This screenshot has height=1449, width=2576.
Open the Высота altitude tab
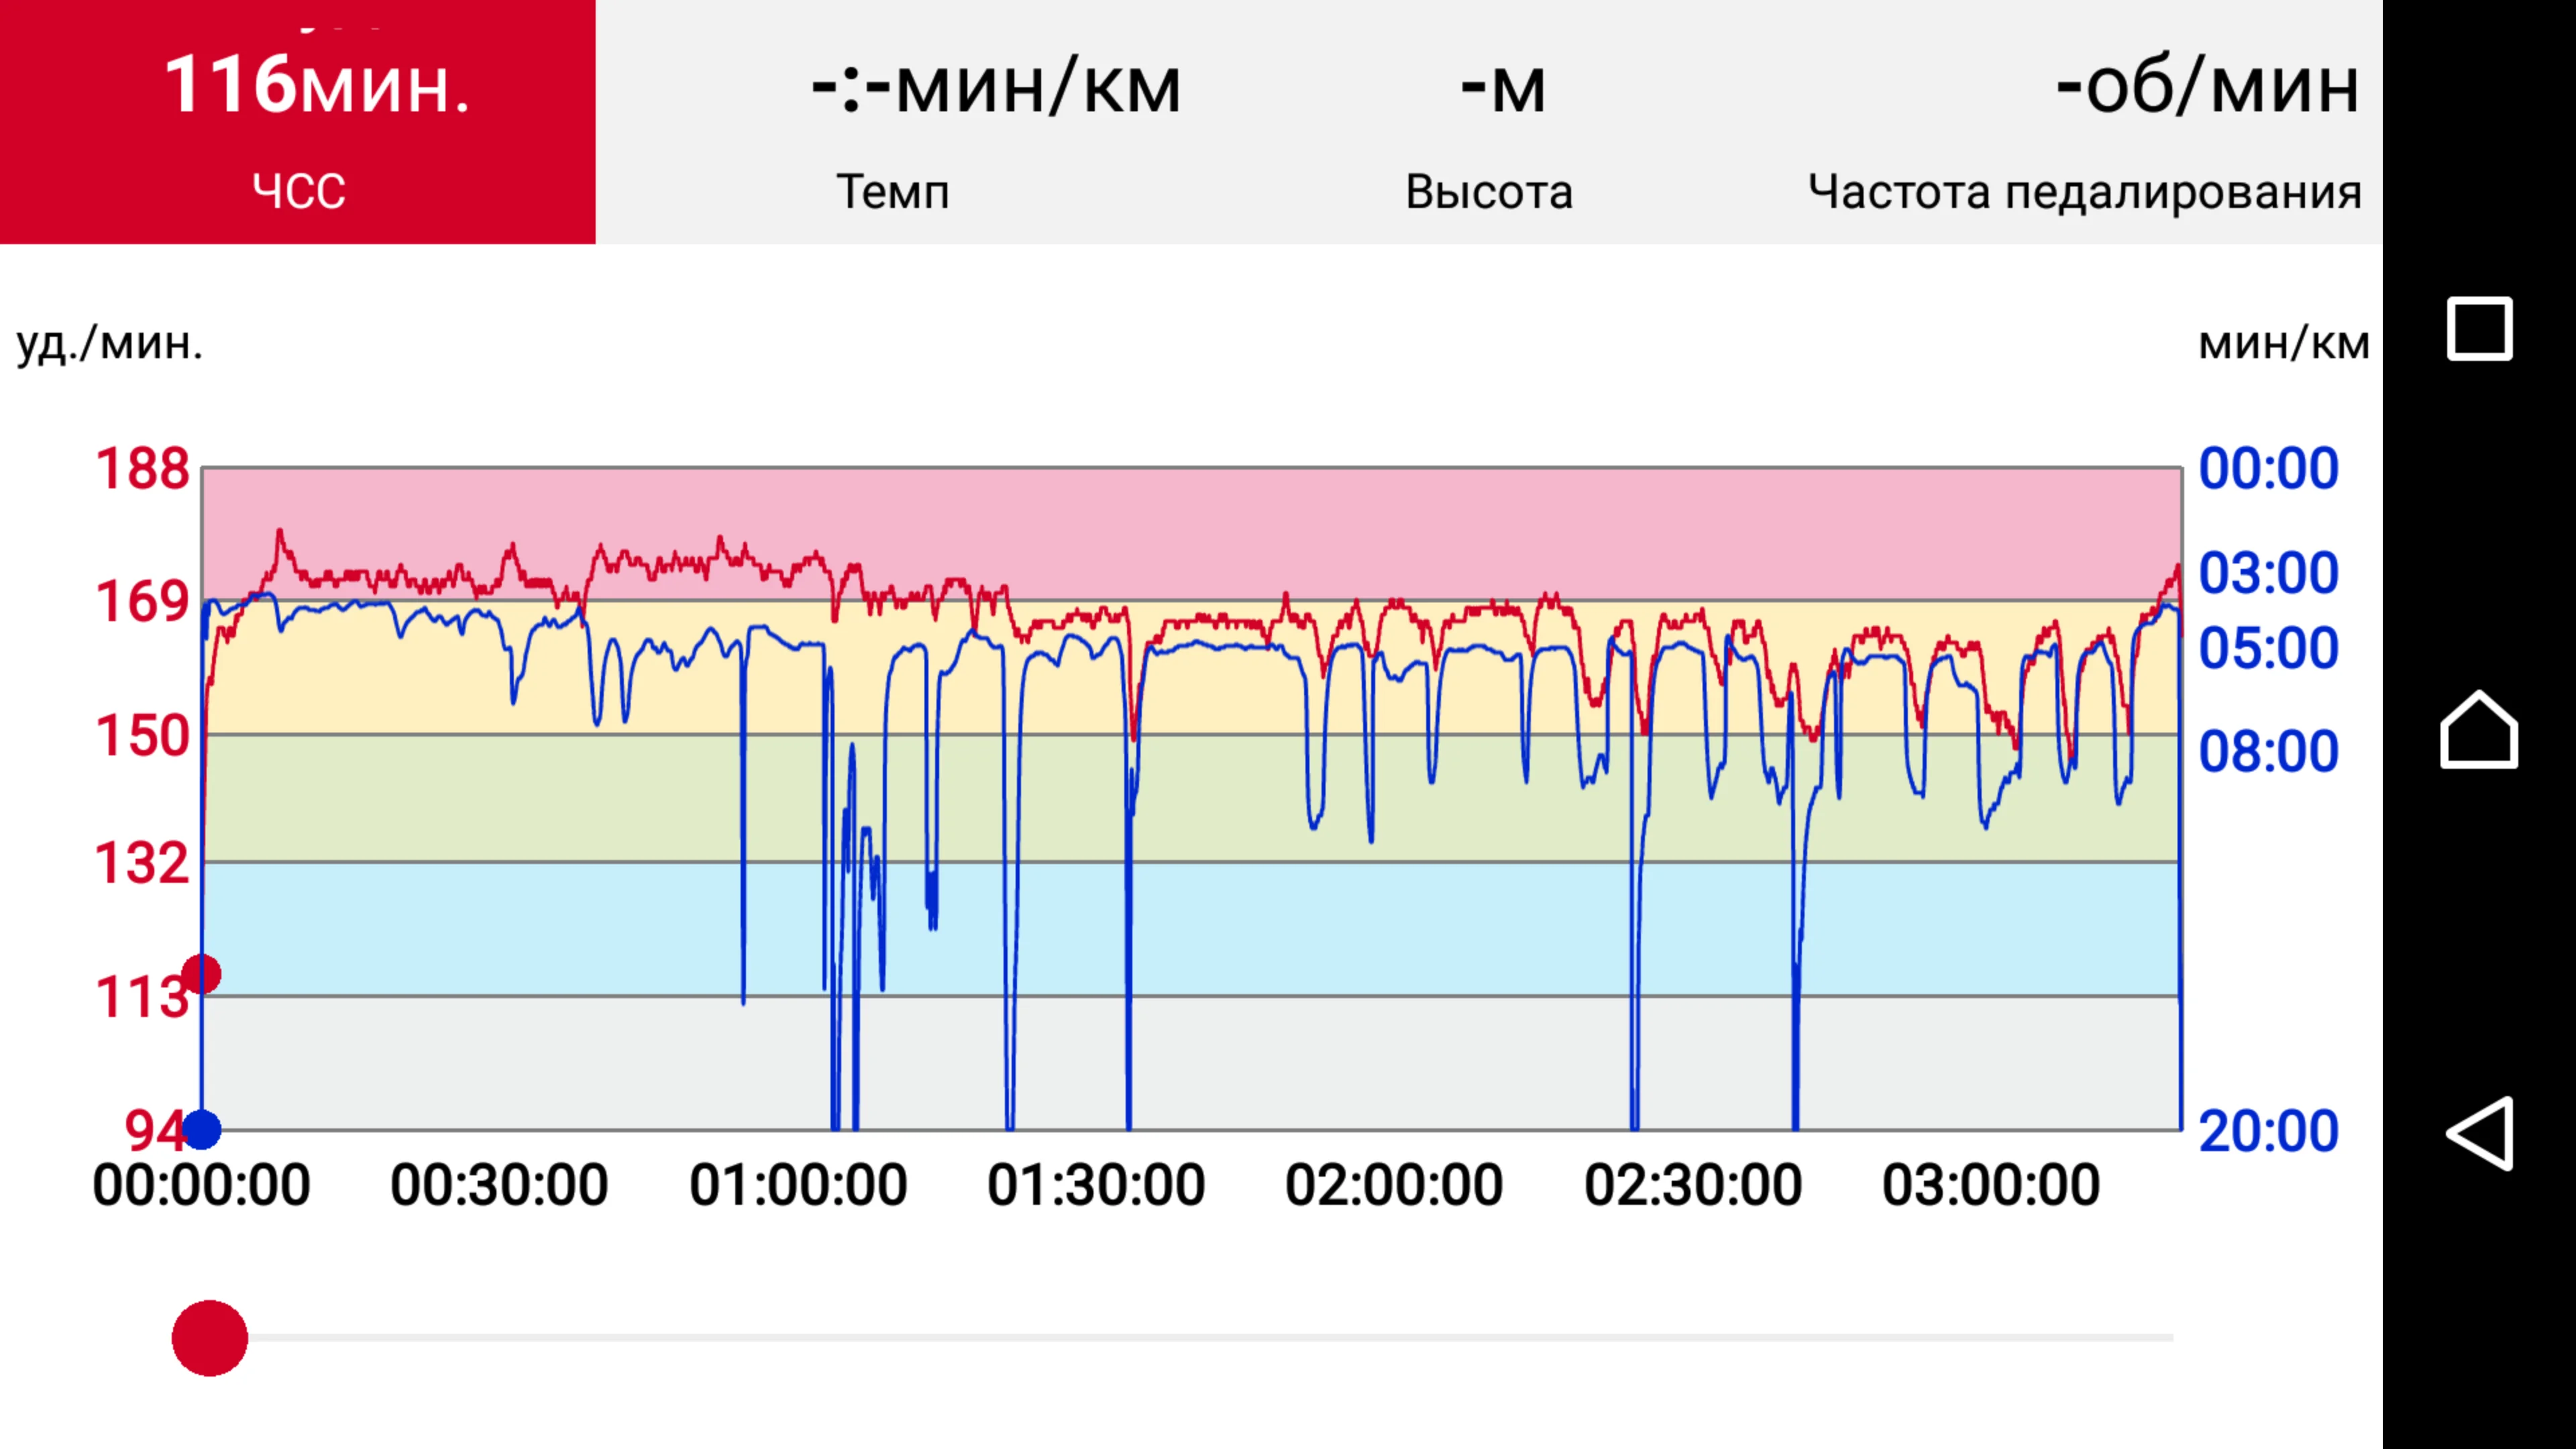[x=1489, y=122]
